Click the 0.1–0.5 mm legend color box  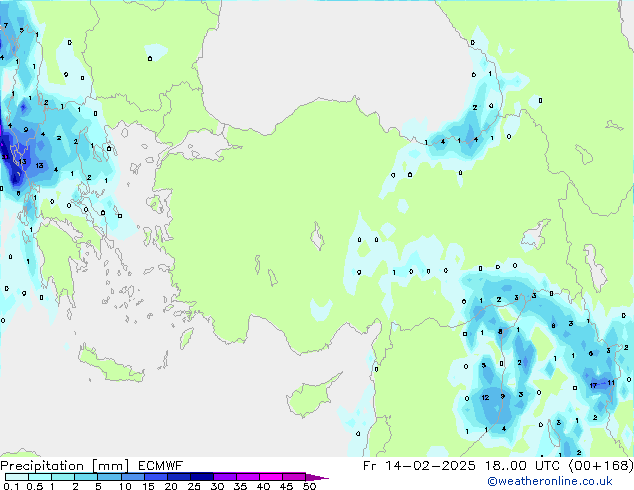[x=17, y=477]
